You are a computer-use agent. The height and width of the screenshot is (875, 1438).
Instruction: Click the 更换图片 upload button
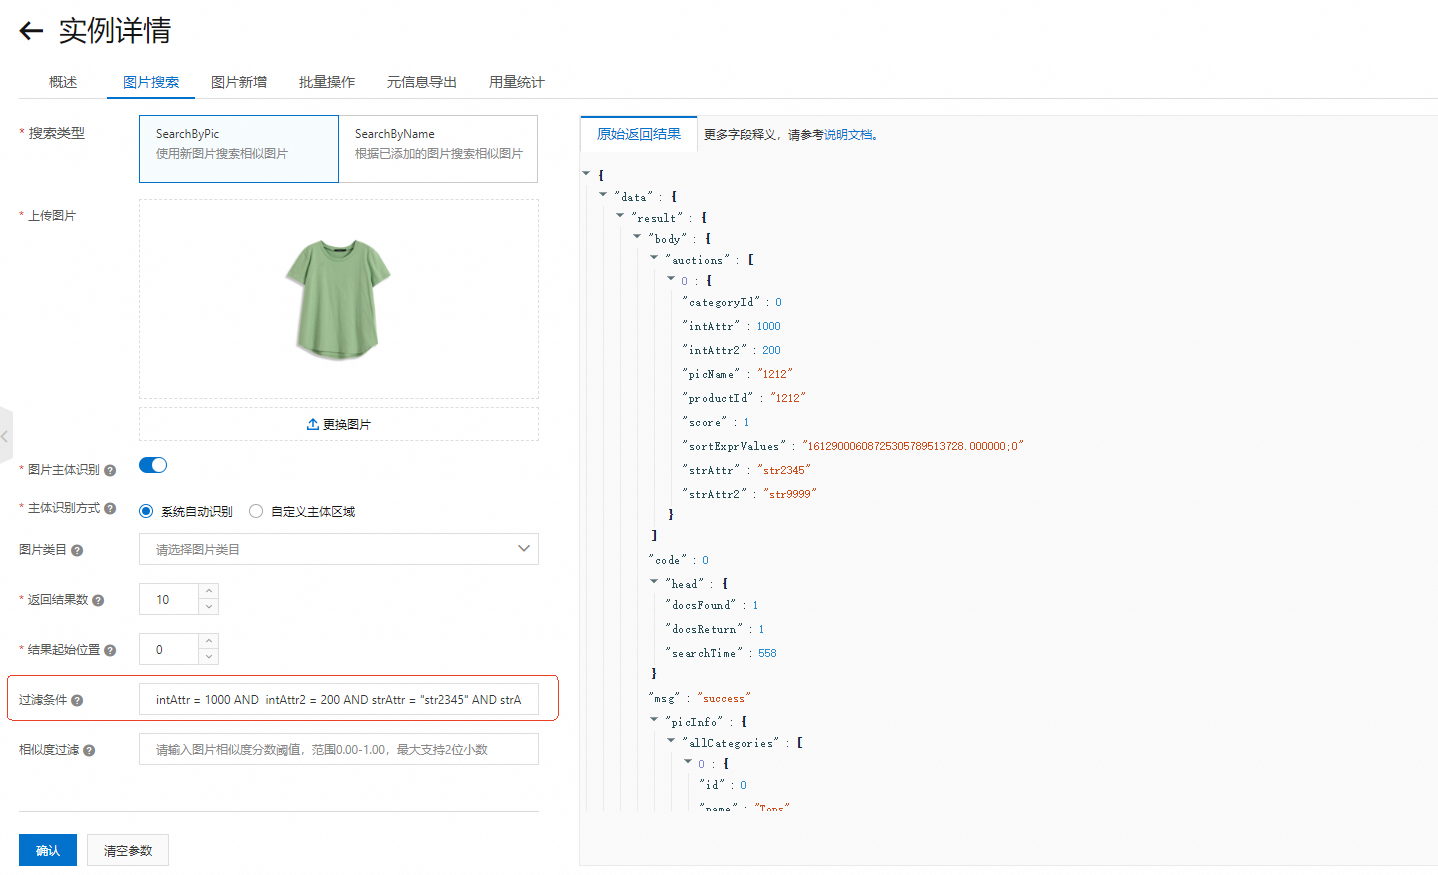[339, 424]
